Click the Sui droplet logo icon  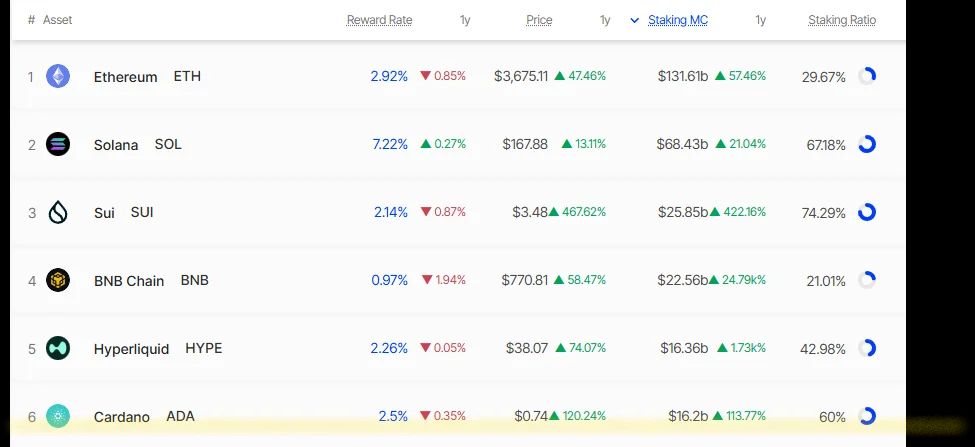58,213
